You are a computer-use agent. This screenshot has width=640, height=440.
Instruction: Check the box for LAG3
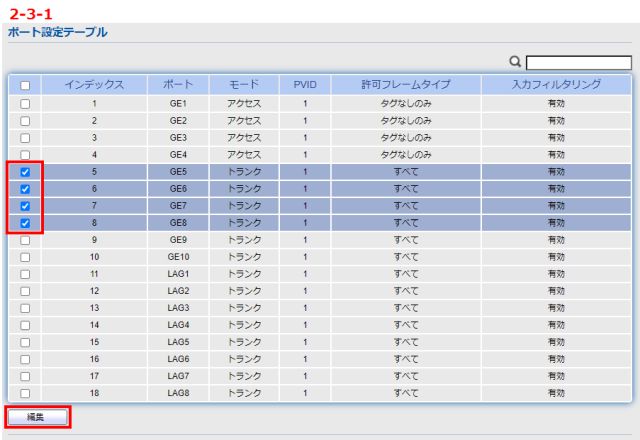[x=25, y=308]
